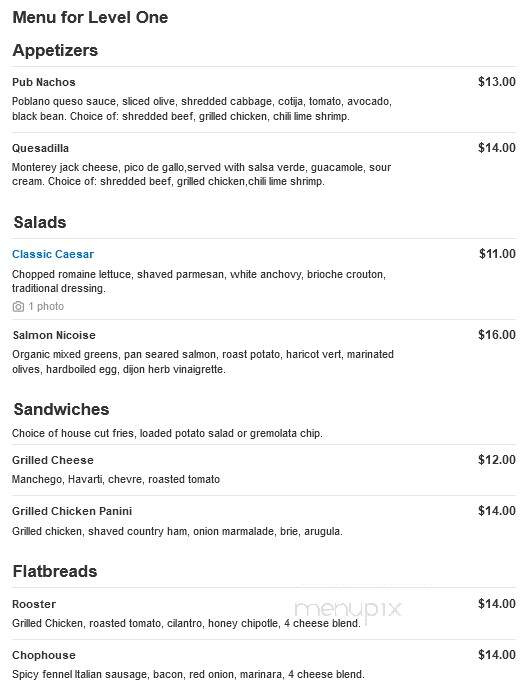Click the $16.00 Salmon Nicoise price
The width and height of the screenshot is (527, 692).
tap(497, 335)
